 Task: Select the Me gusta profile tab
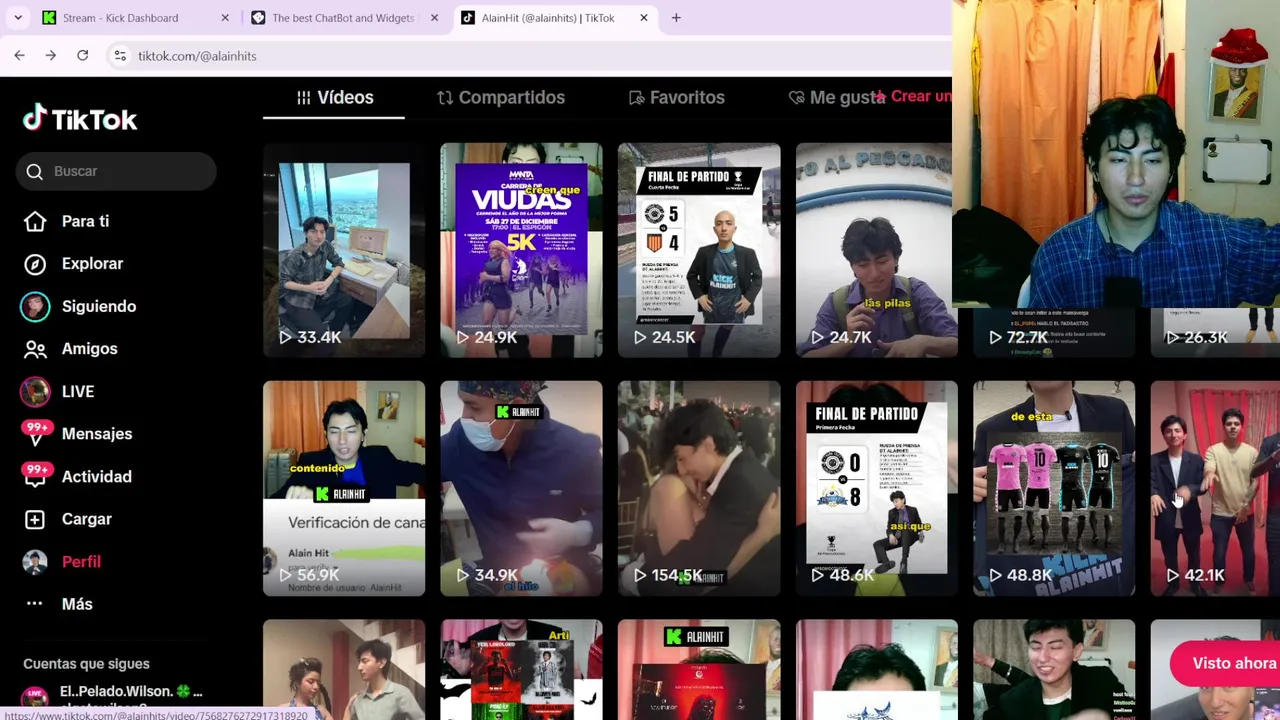pyautogui.click(x=838, y=97)
